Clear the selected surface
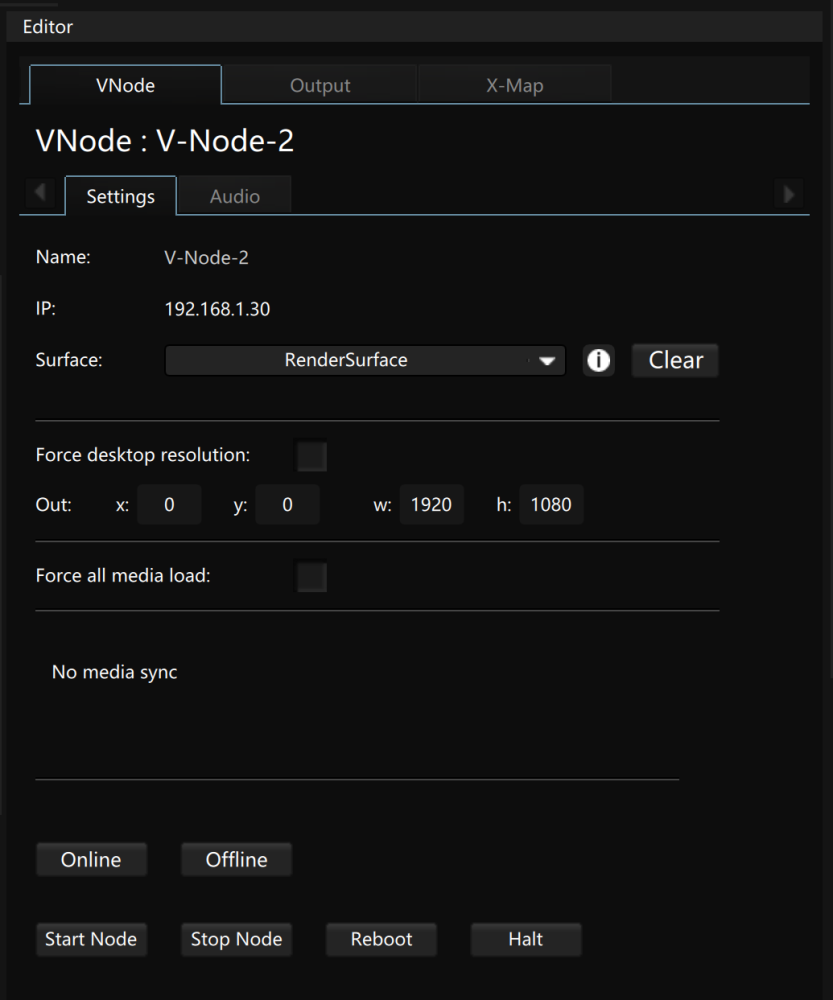The width and height of the screenshot is (833, 1000). [x=675, y=361]
